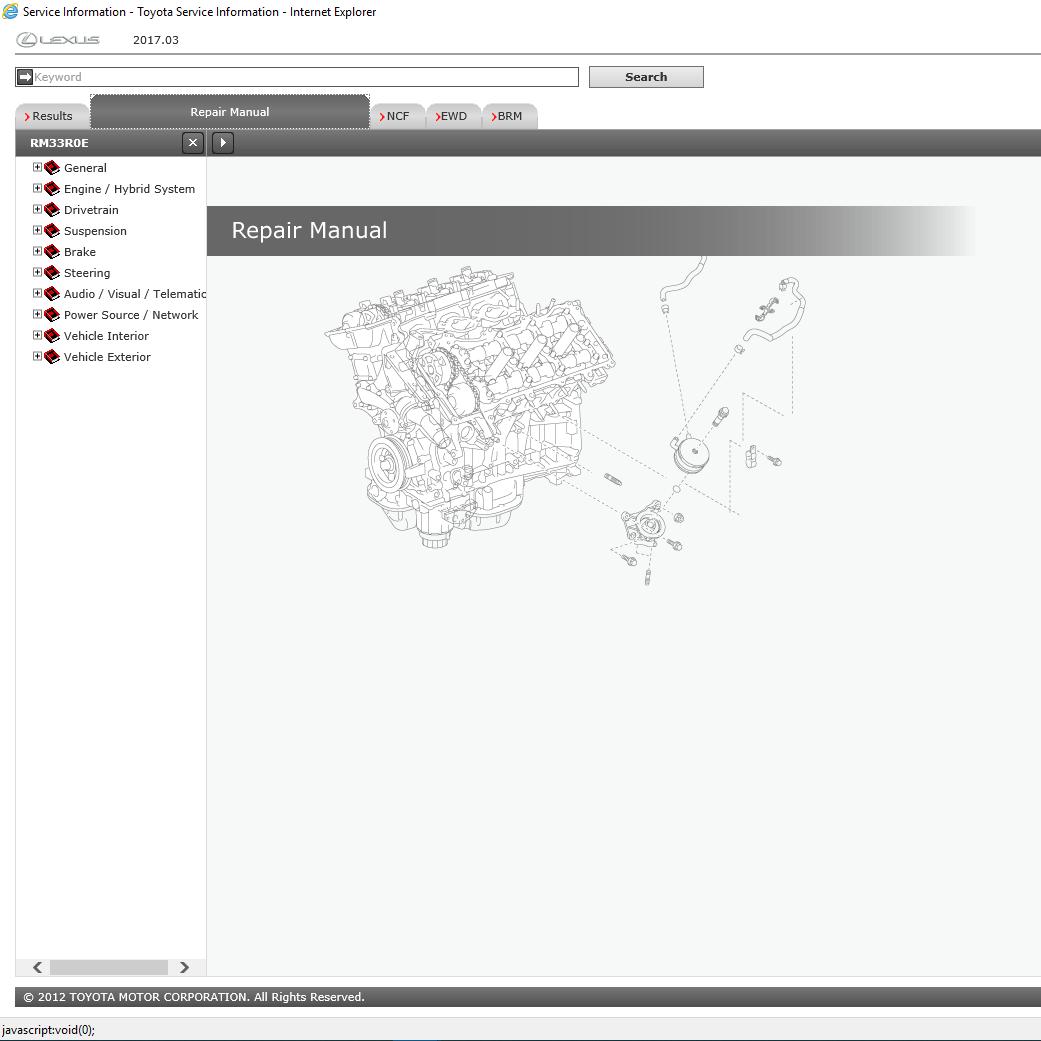Screen dimensions: 1041x1041
Task: Open the Engine / Hybrid System label
Action: click(129, 189)
